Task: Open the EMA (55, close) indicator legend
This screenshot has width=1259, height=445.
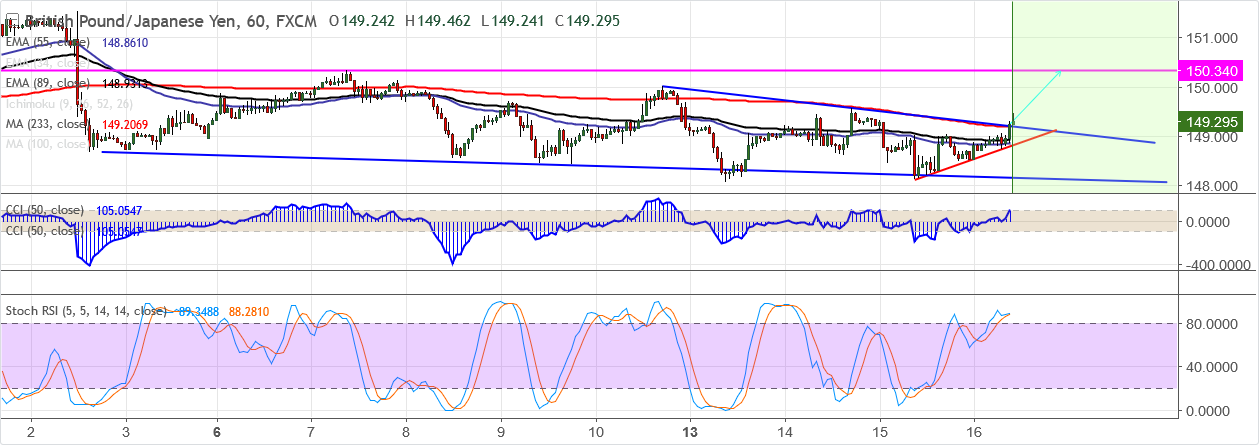Action: coord(47,43)
